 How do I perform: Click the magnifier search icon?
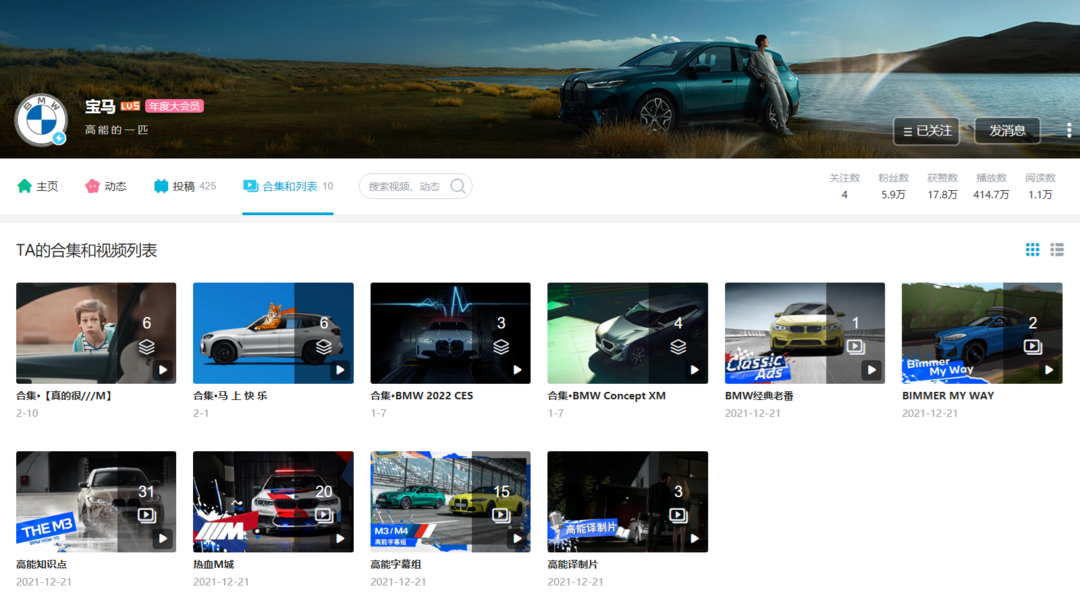458,186
